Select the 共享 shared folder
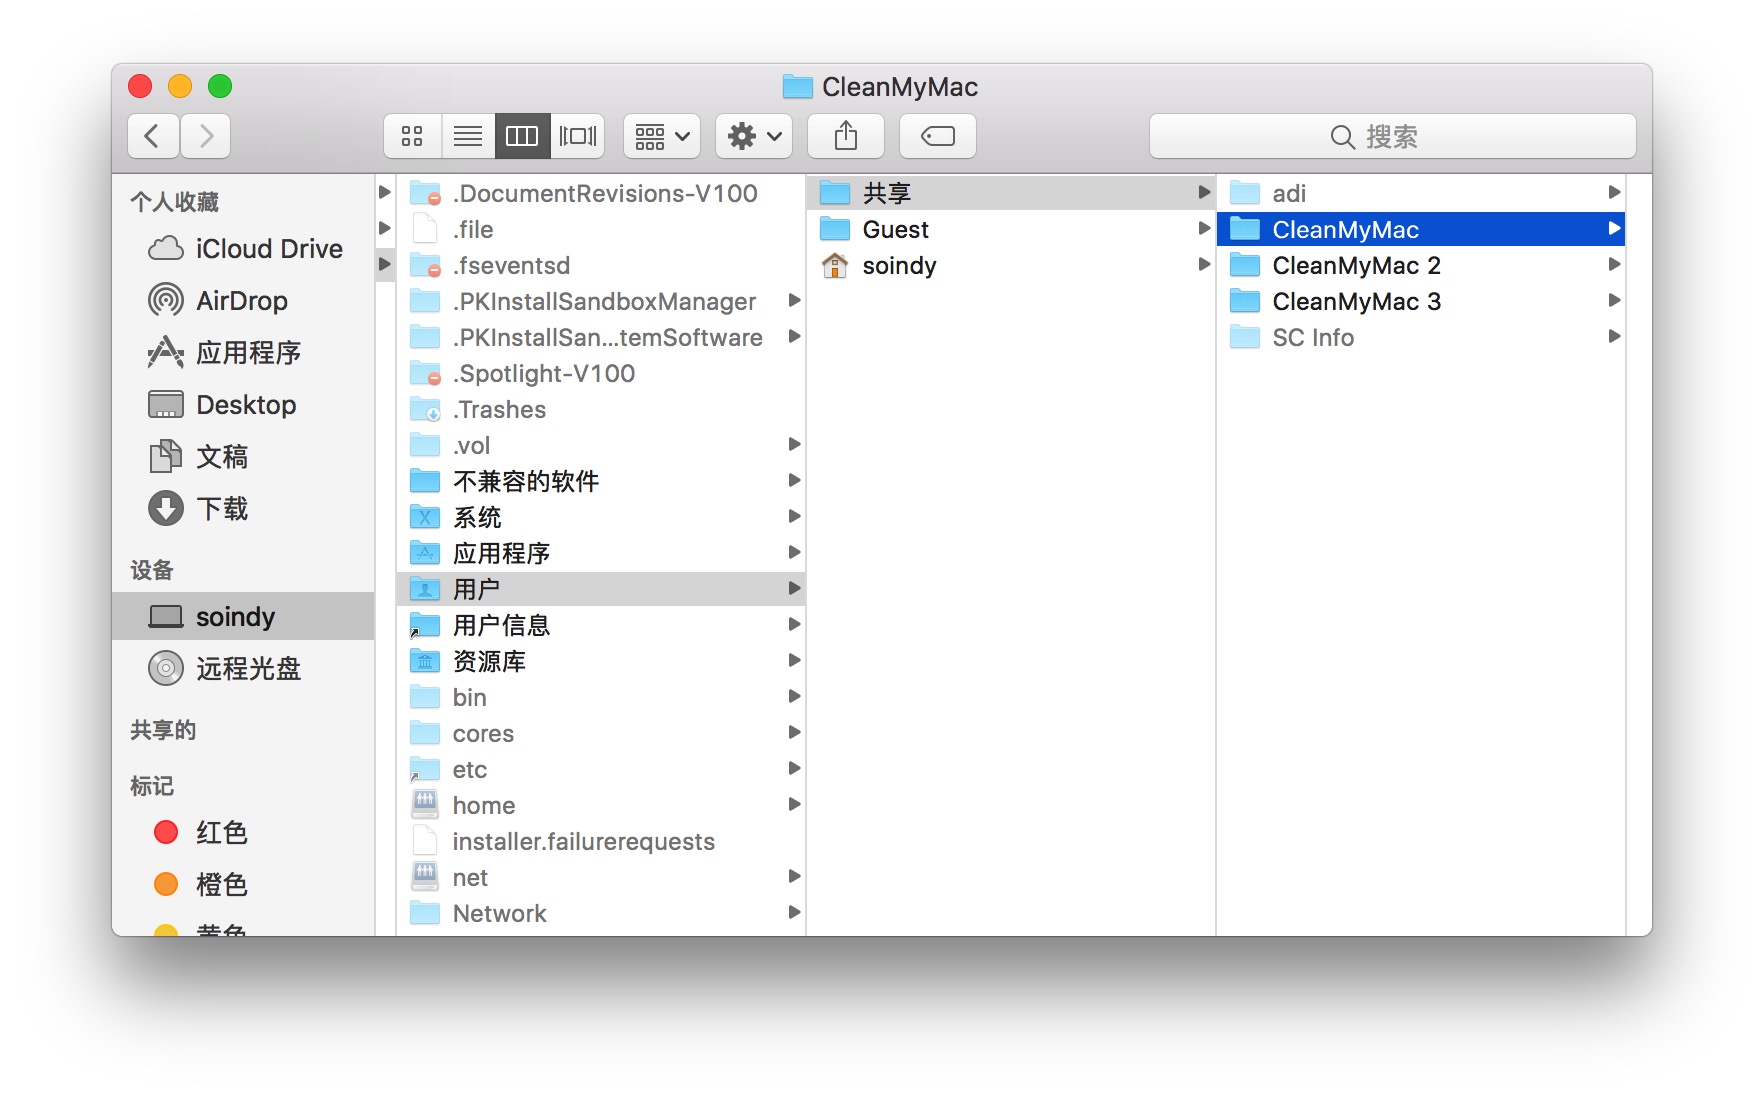Viewport: 1764px width, 1096px height. (1010, 193)
